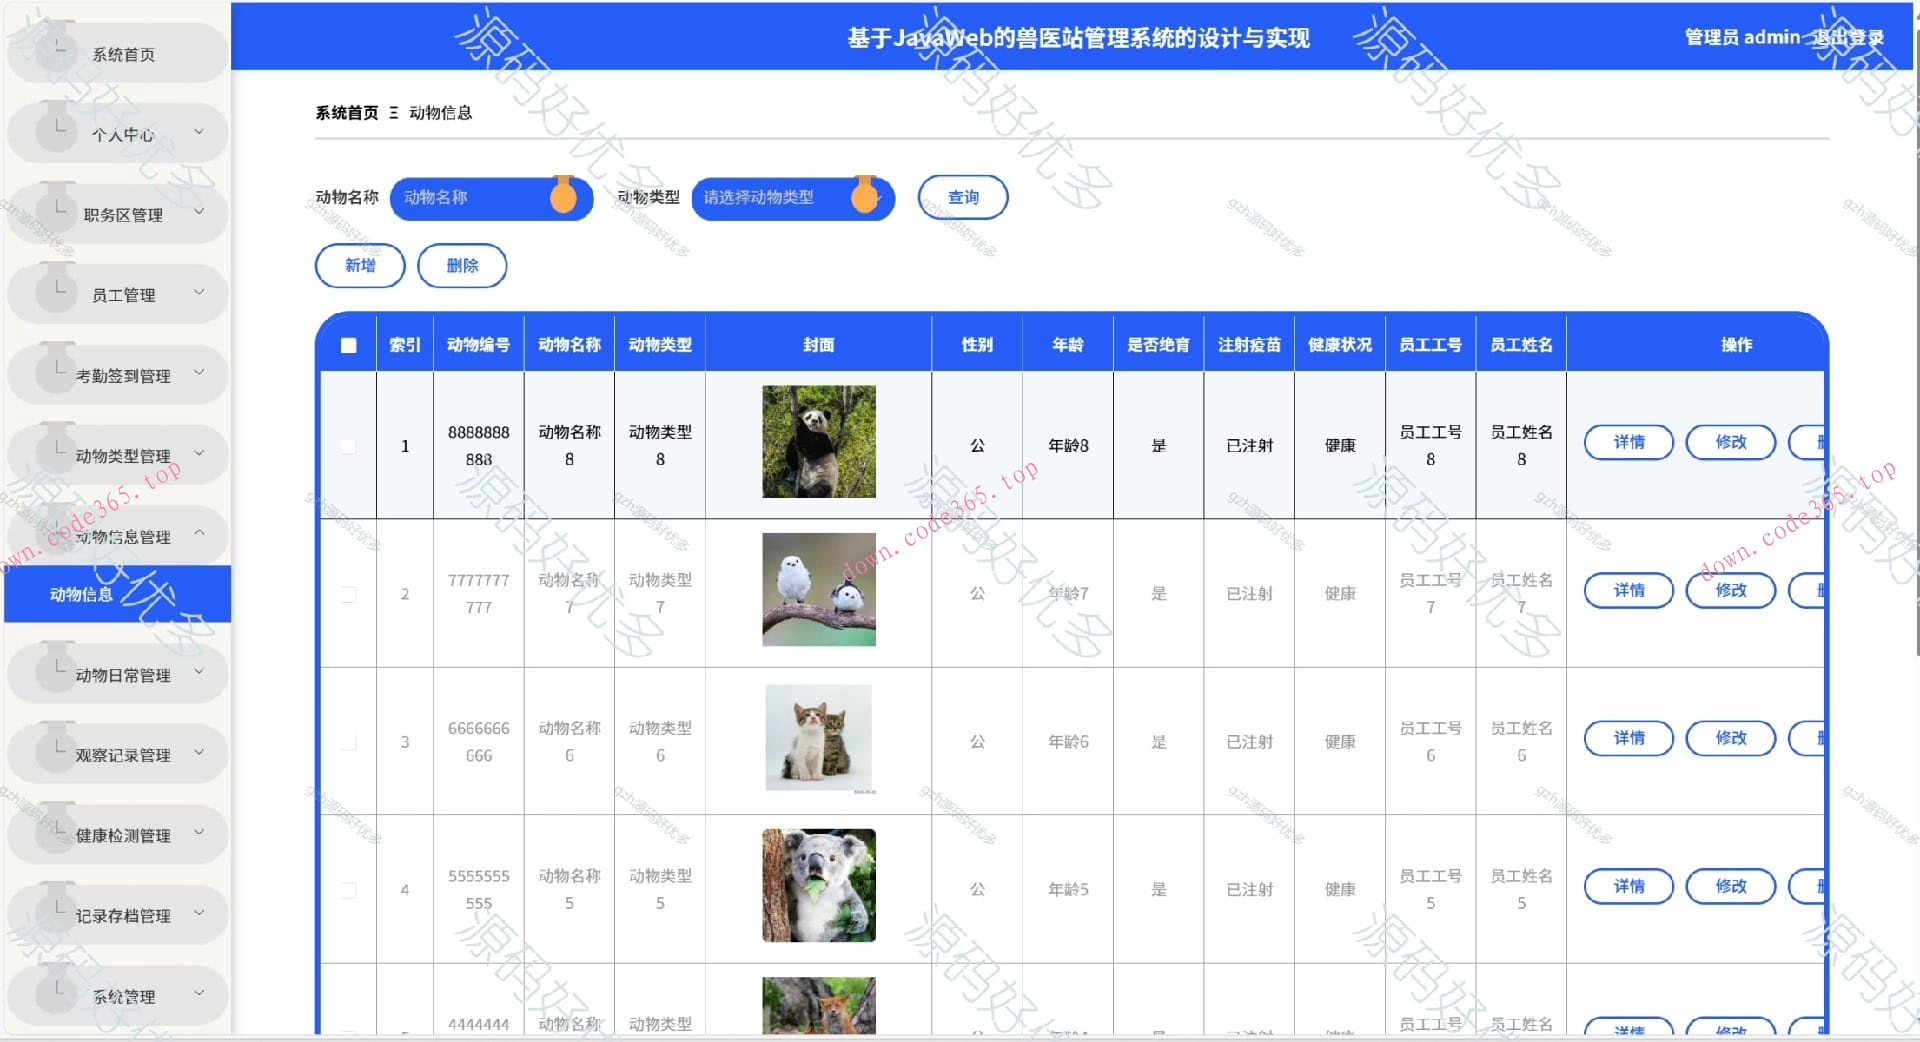Check the checkbox for row 3
The width and height of the screenshot is (1920, 1042).
click(x=348, y=741)
